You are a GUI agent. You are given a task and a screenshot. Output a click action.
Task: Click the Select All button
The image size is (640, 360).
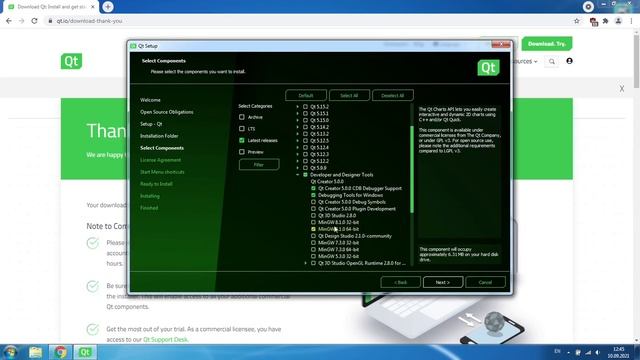(349, 96)
